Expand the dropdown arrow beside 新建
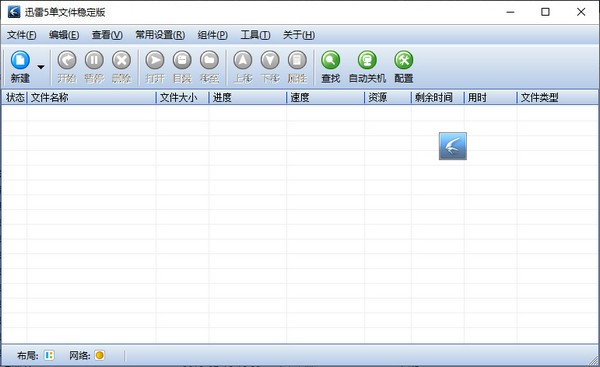This screenshot has width=600, height=367. pos(41,67)
